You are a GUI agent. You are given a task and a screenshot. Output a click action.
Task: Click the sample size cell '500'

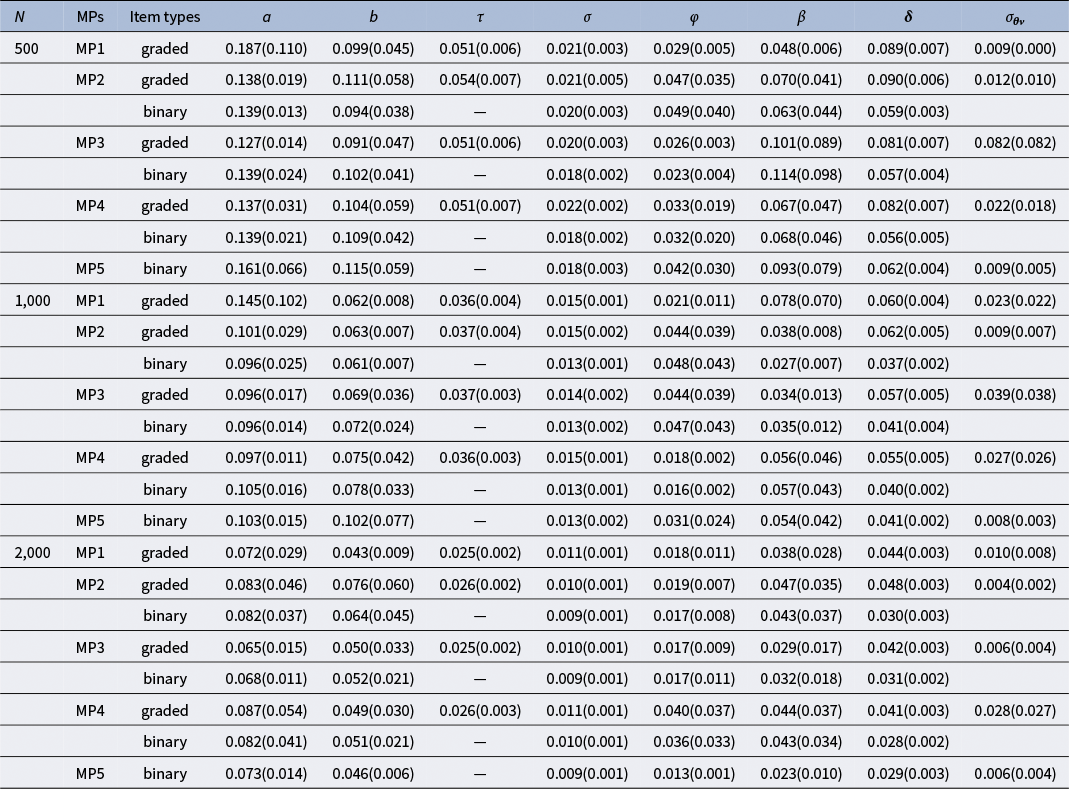pos(27,48)
